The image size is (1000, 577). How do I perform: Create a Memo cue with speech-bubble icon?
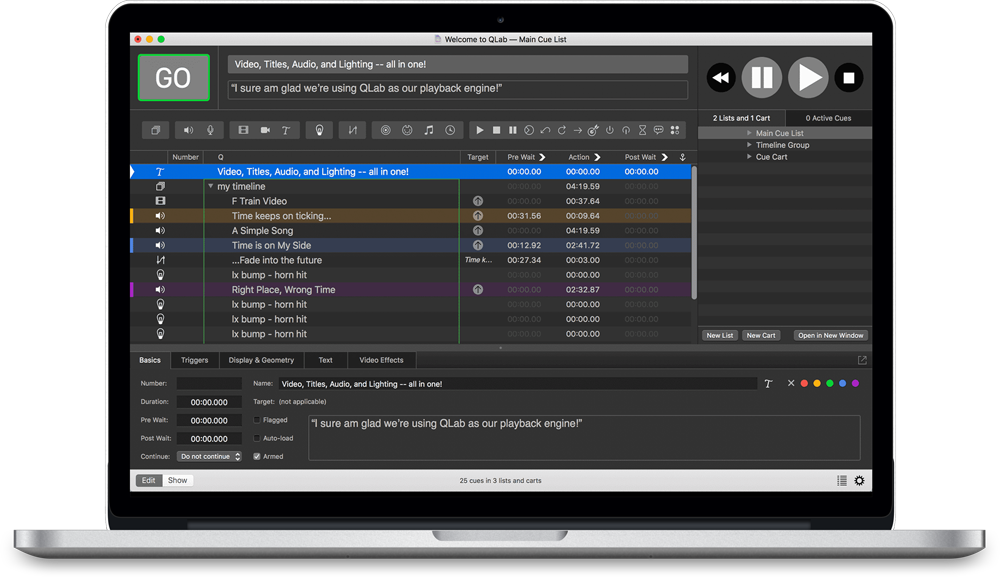click(658, 130)
